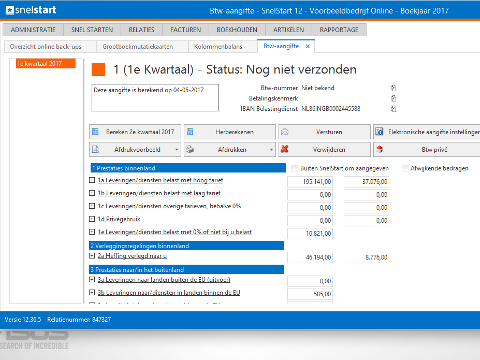Click the Herberekenen button

[230, 132]
